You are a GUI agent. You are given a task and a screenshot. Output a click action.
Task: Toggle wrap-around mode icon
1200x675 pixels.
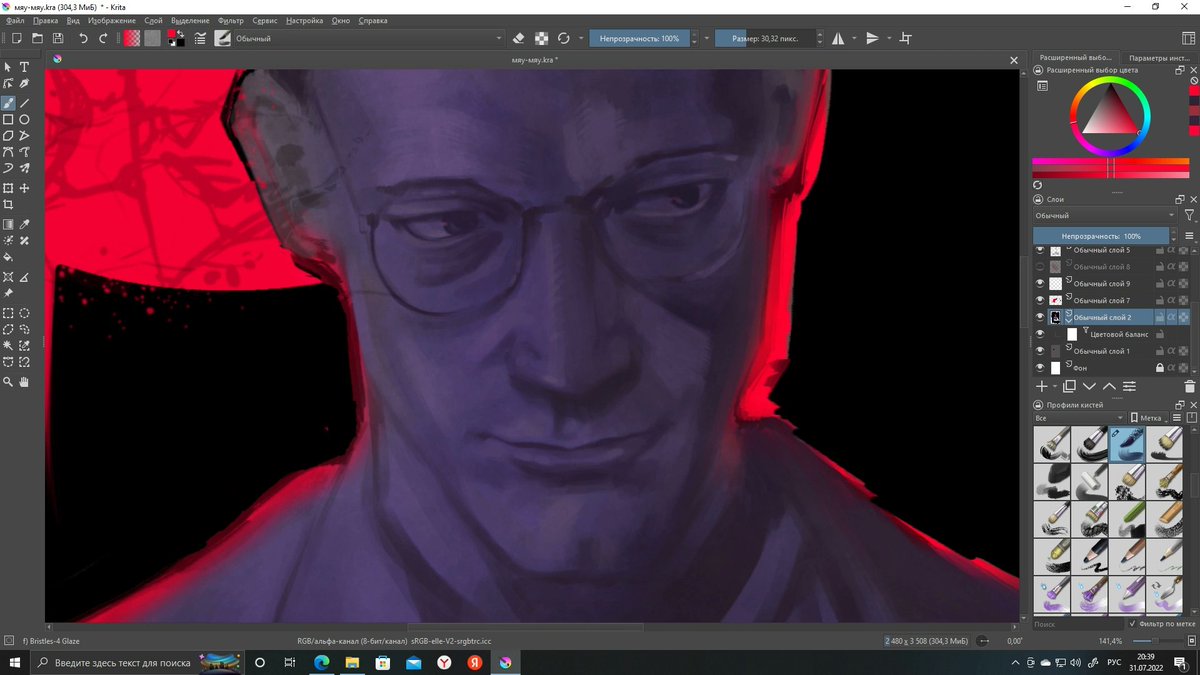pos(906,38)
